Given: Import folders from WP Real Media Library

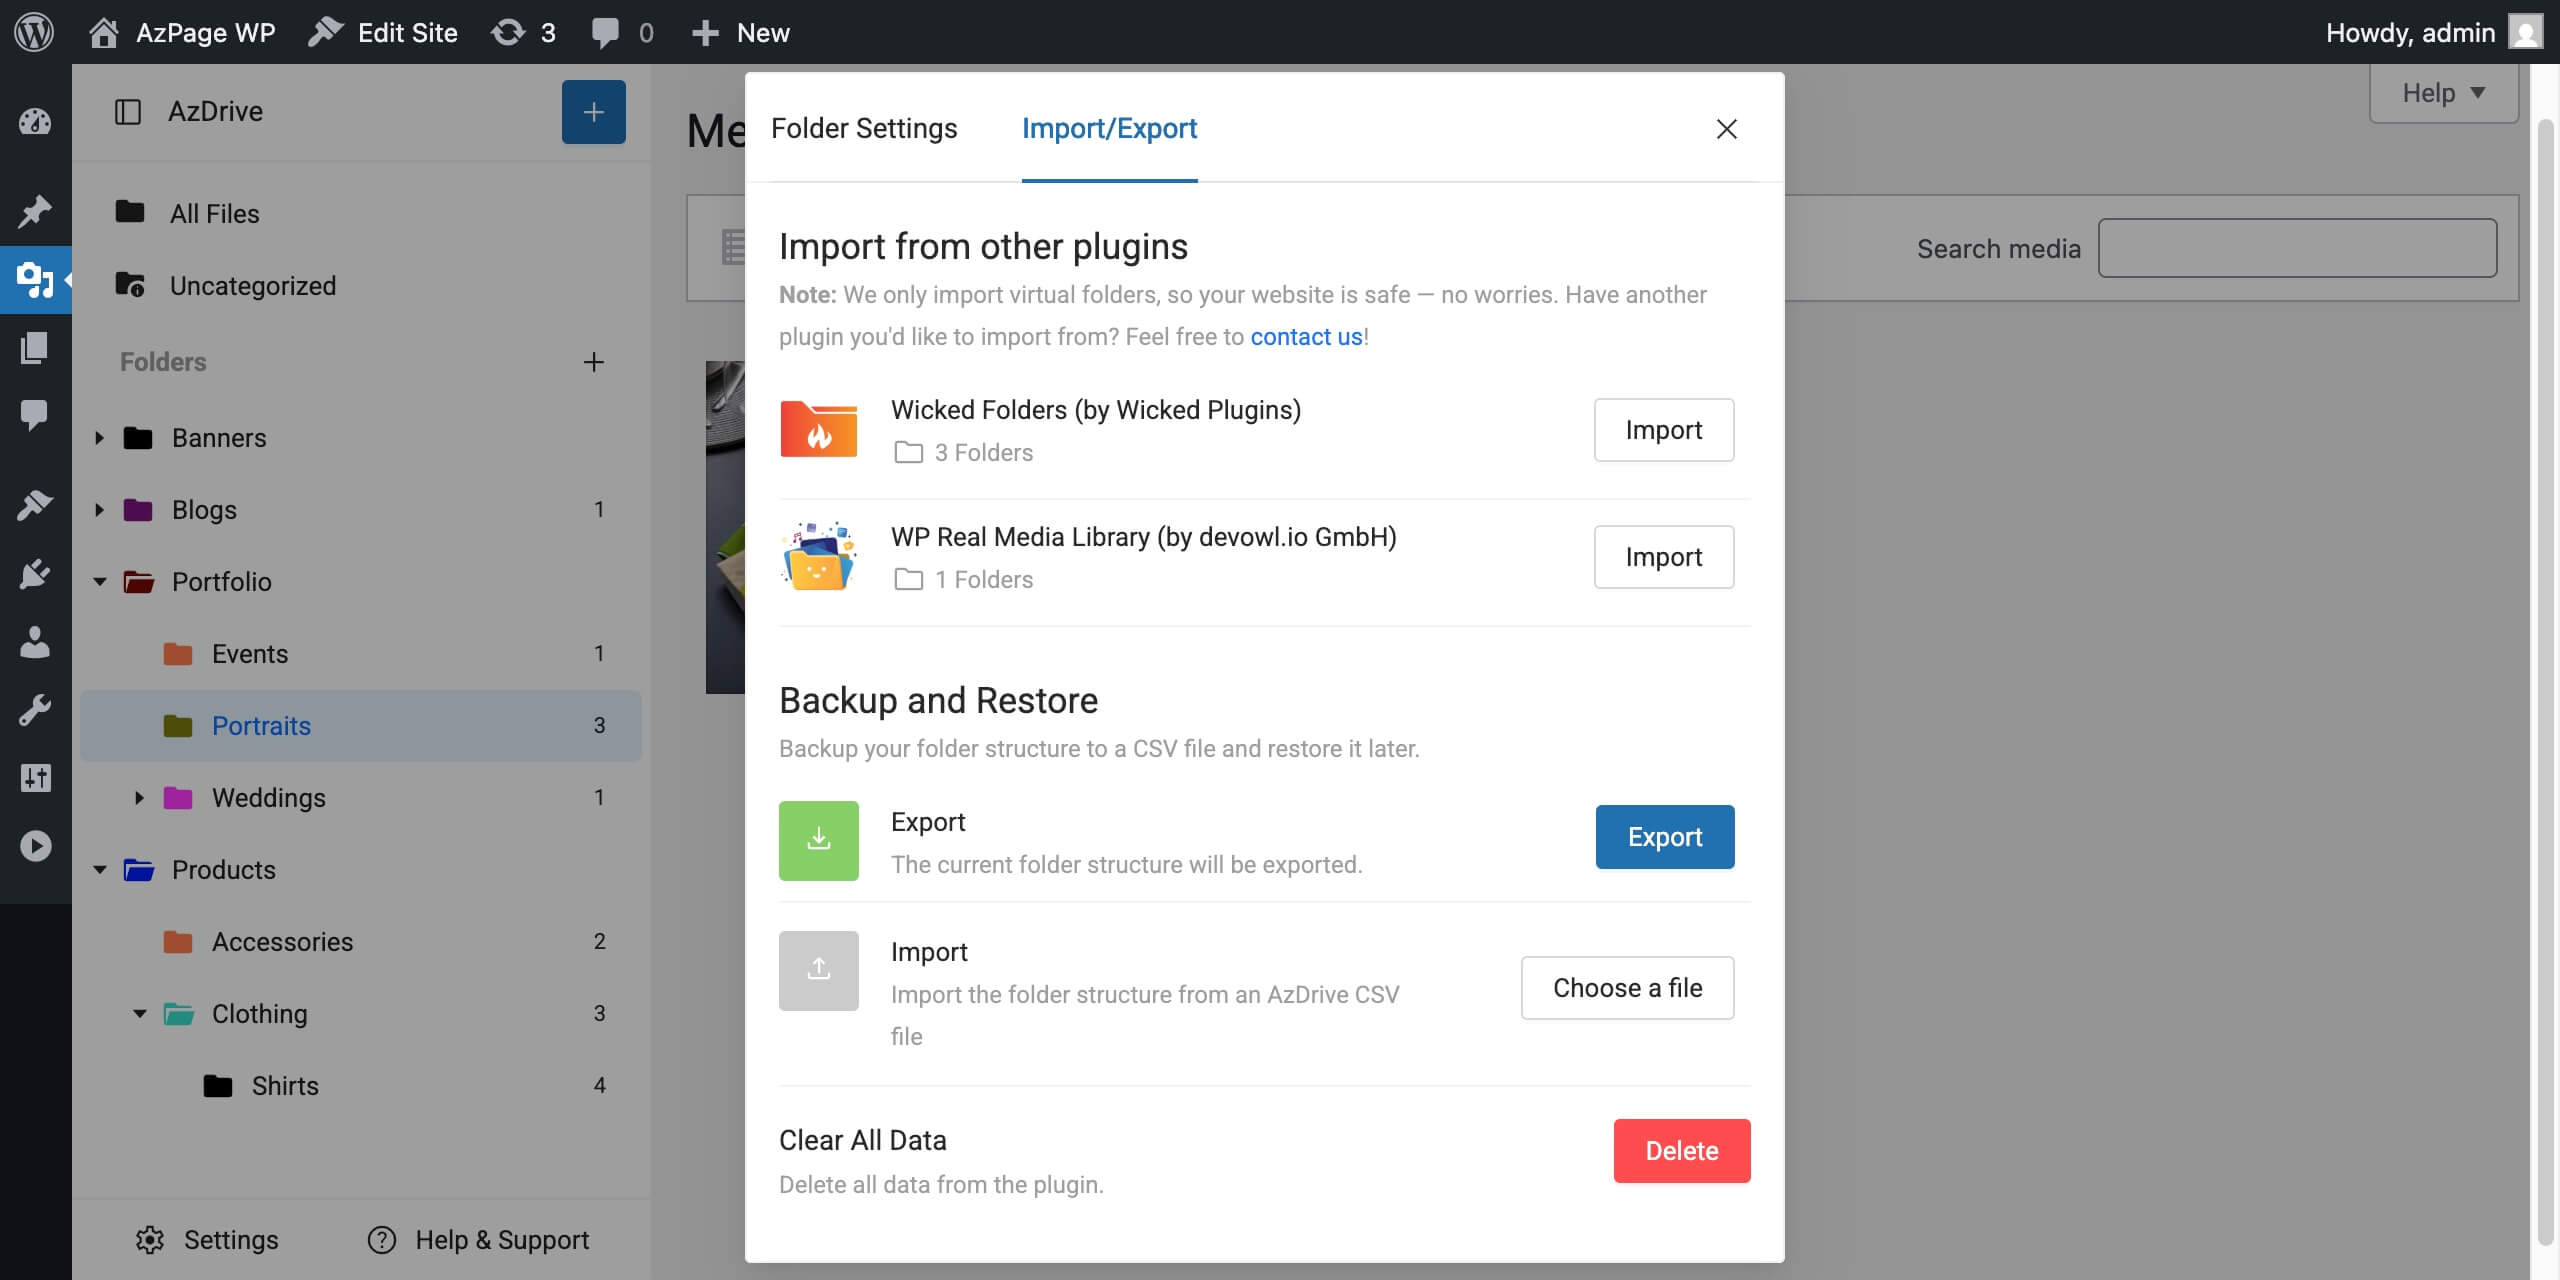Looking at the screenshot, I should tap(1663, 557).
